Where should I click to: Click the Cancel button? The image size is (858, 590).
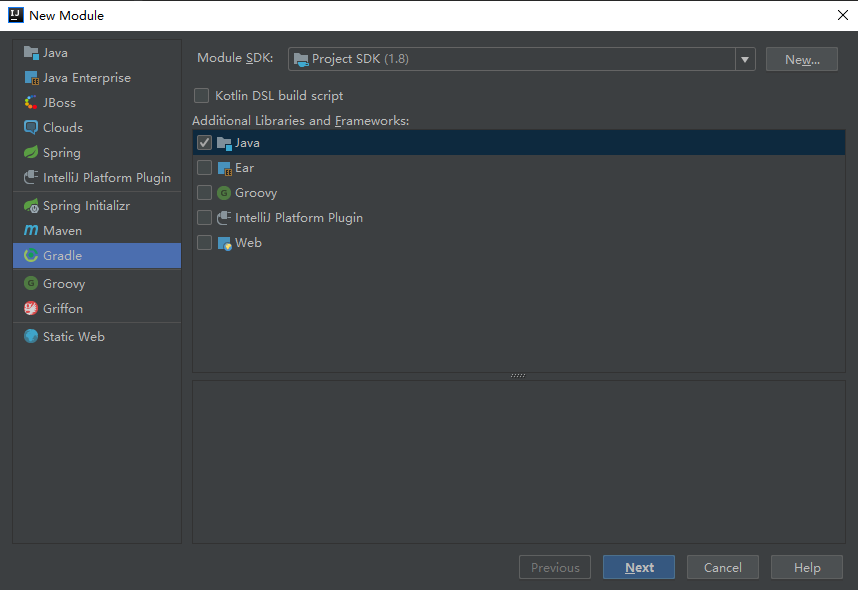[x=722, y=567]
